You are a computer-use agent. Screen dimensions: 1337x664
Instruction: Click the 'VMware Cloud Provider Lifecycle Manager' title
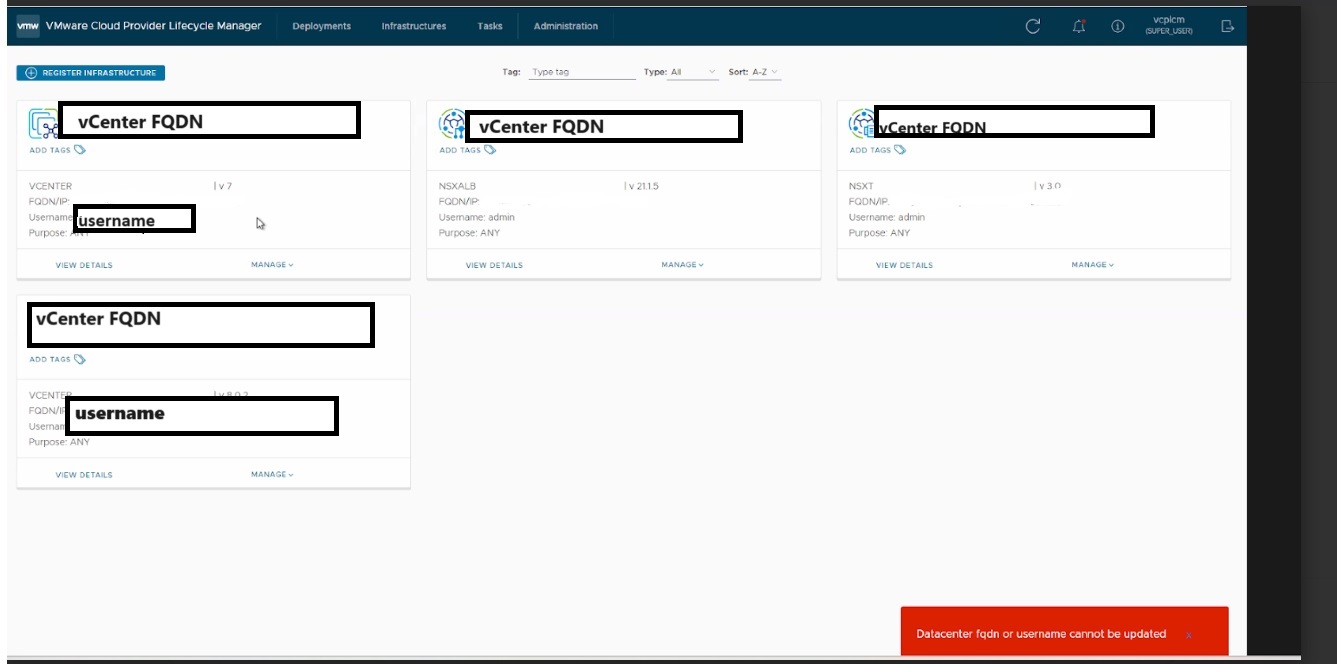(154, 26)
